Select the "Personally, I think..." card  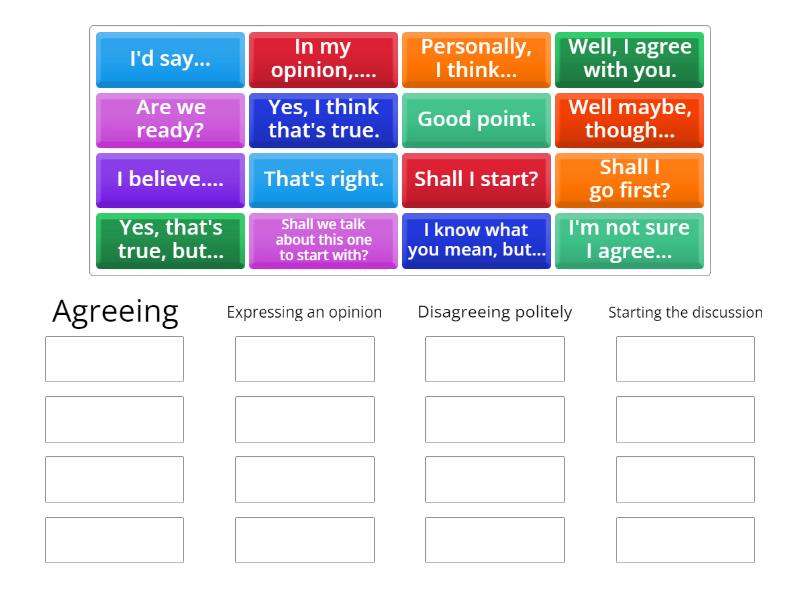pos(476,59)
